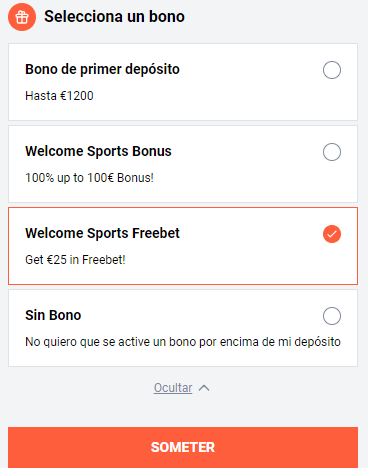Click the Hasta €1200 description text
This screenshot has height=468, width=368.
pos(59,96)
